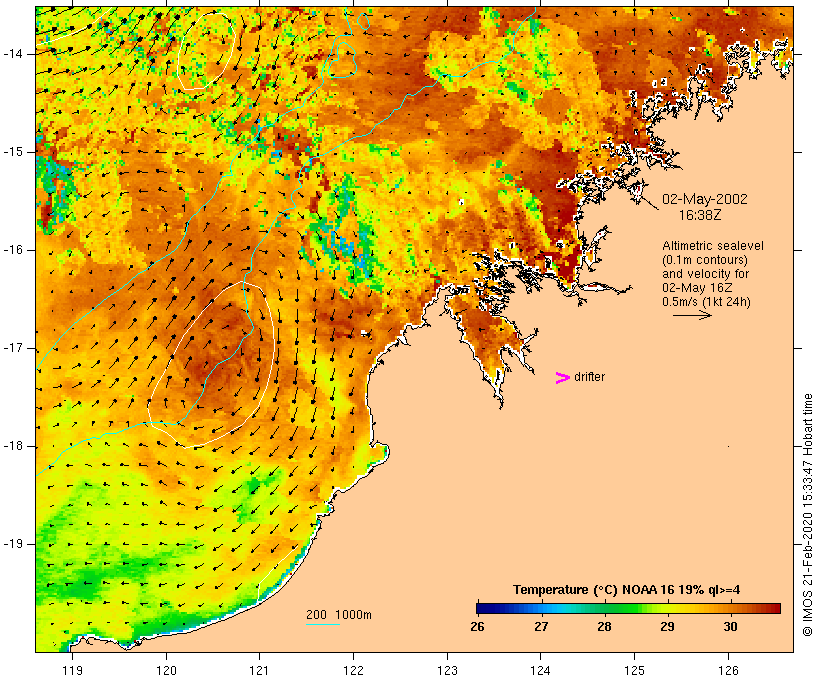Click the IMOS copyright timestamp text
Viewport: 820px width, 680px height.
coord(807,515)
